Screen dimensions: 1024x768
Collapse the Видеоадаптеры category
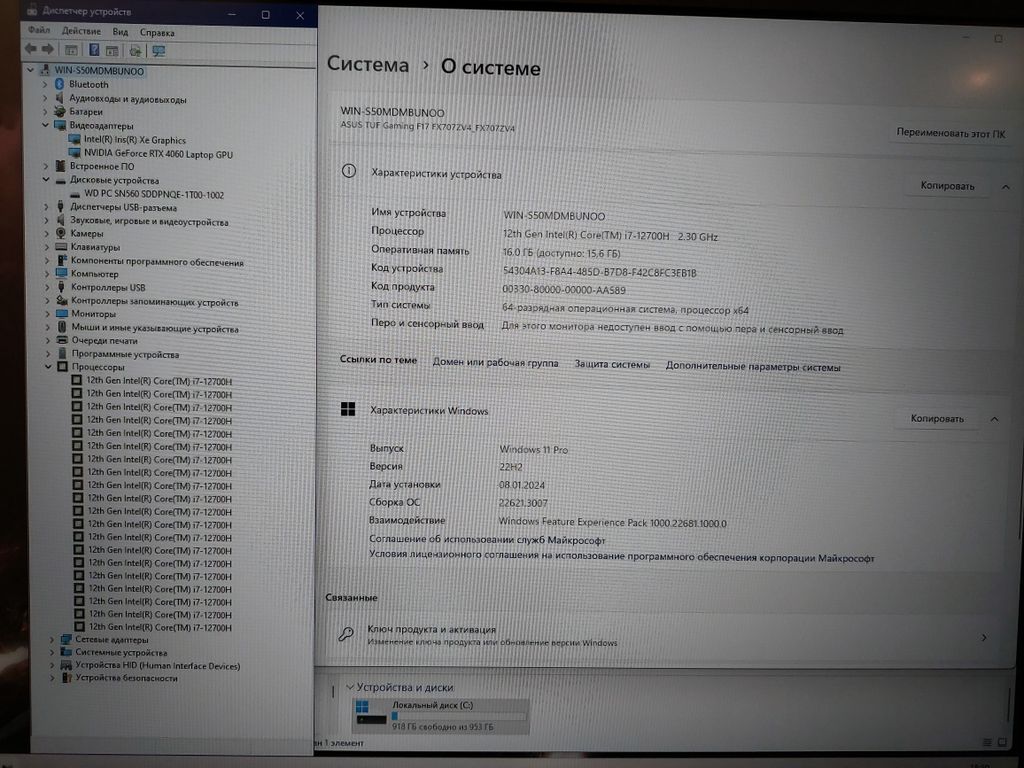click(x=46, y=126)
